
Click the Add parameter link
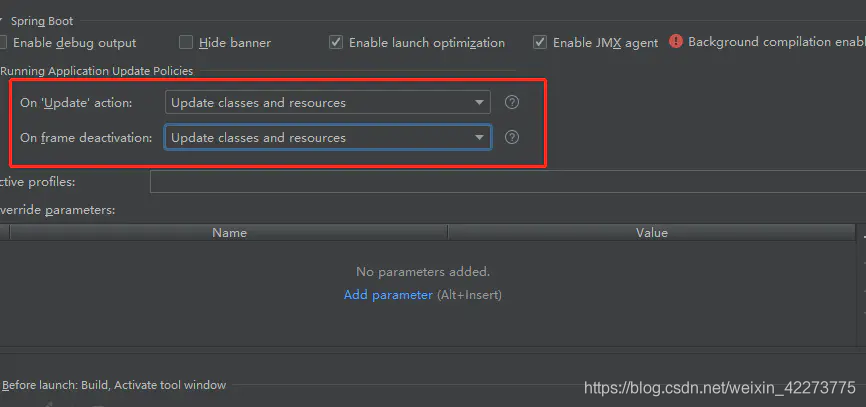[x=388, y=295]
